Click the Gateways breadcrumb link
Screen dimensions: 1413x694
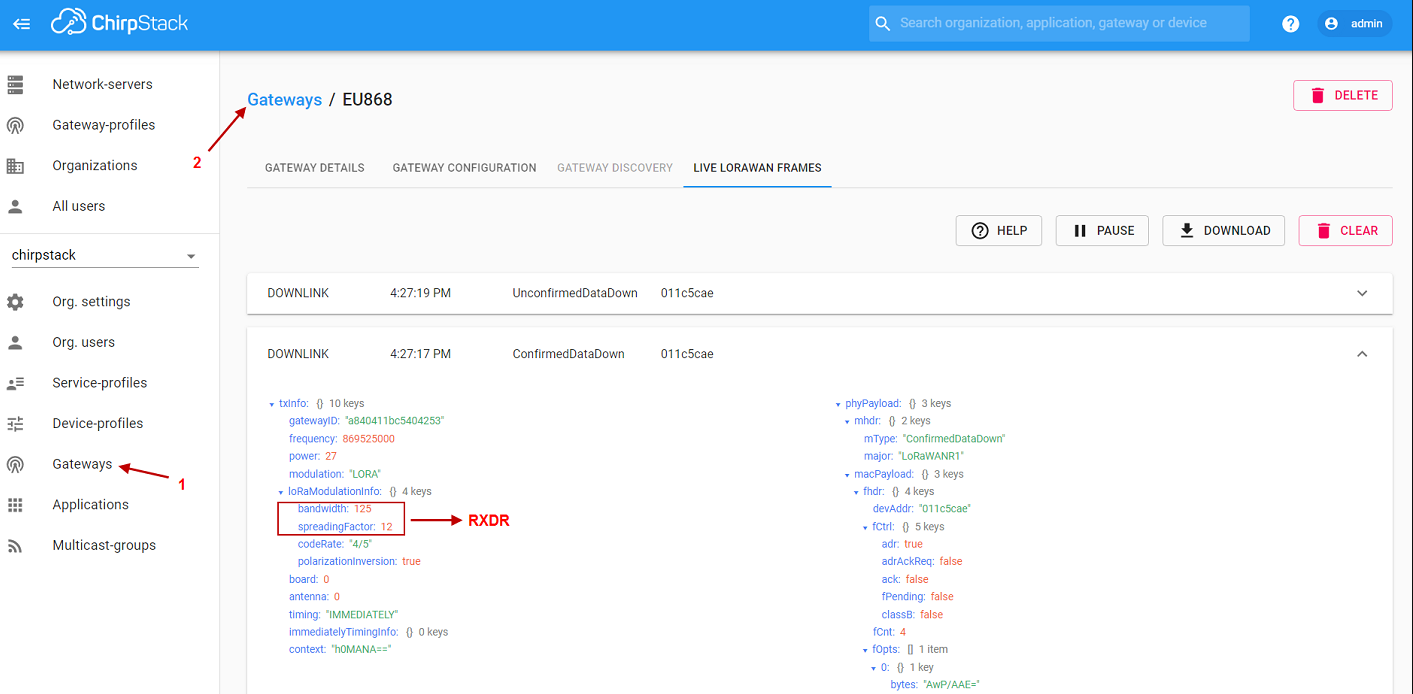(285, 100)
